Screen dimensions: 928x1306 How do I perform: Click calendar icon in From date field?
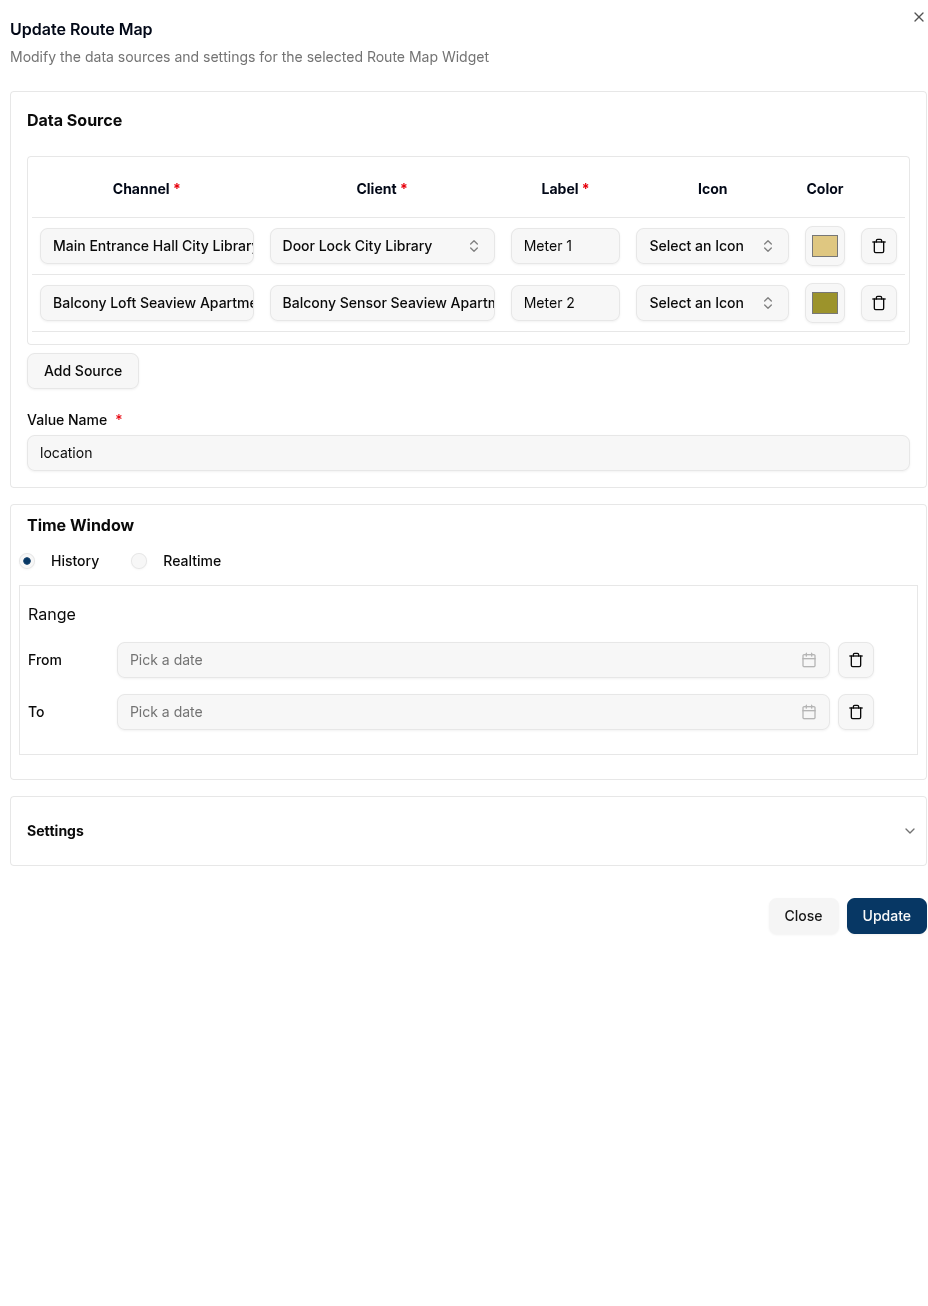(808, 660)
